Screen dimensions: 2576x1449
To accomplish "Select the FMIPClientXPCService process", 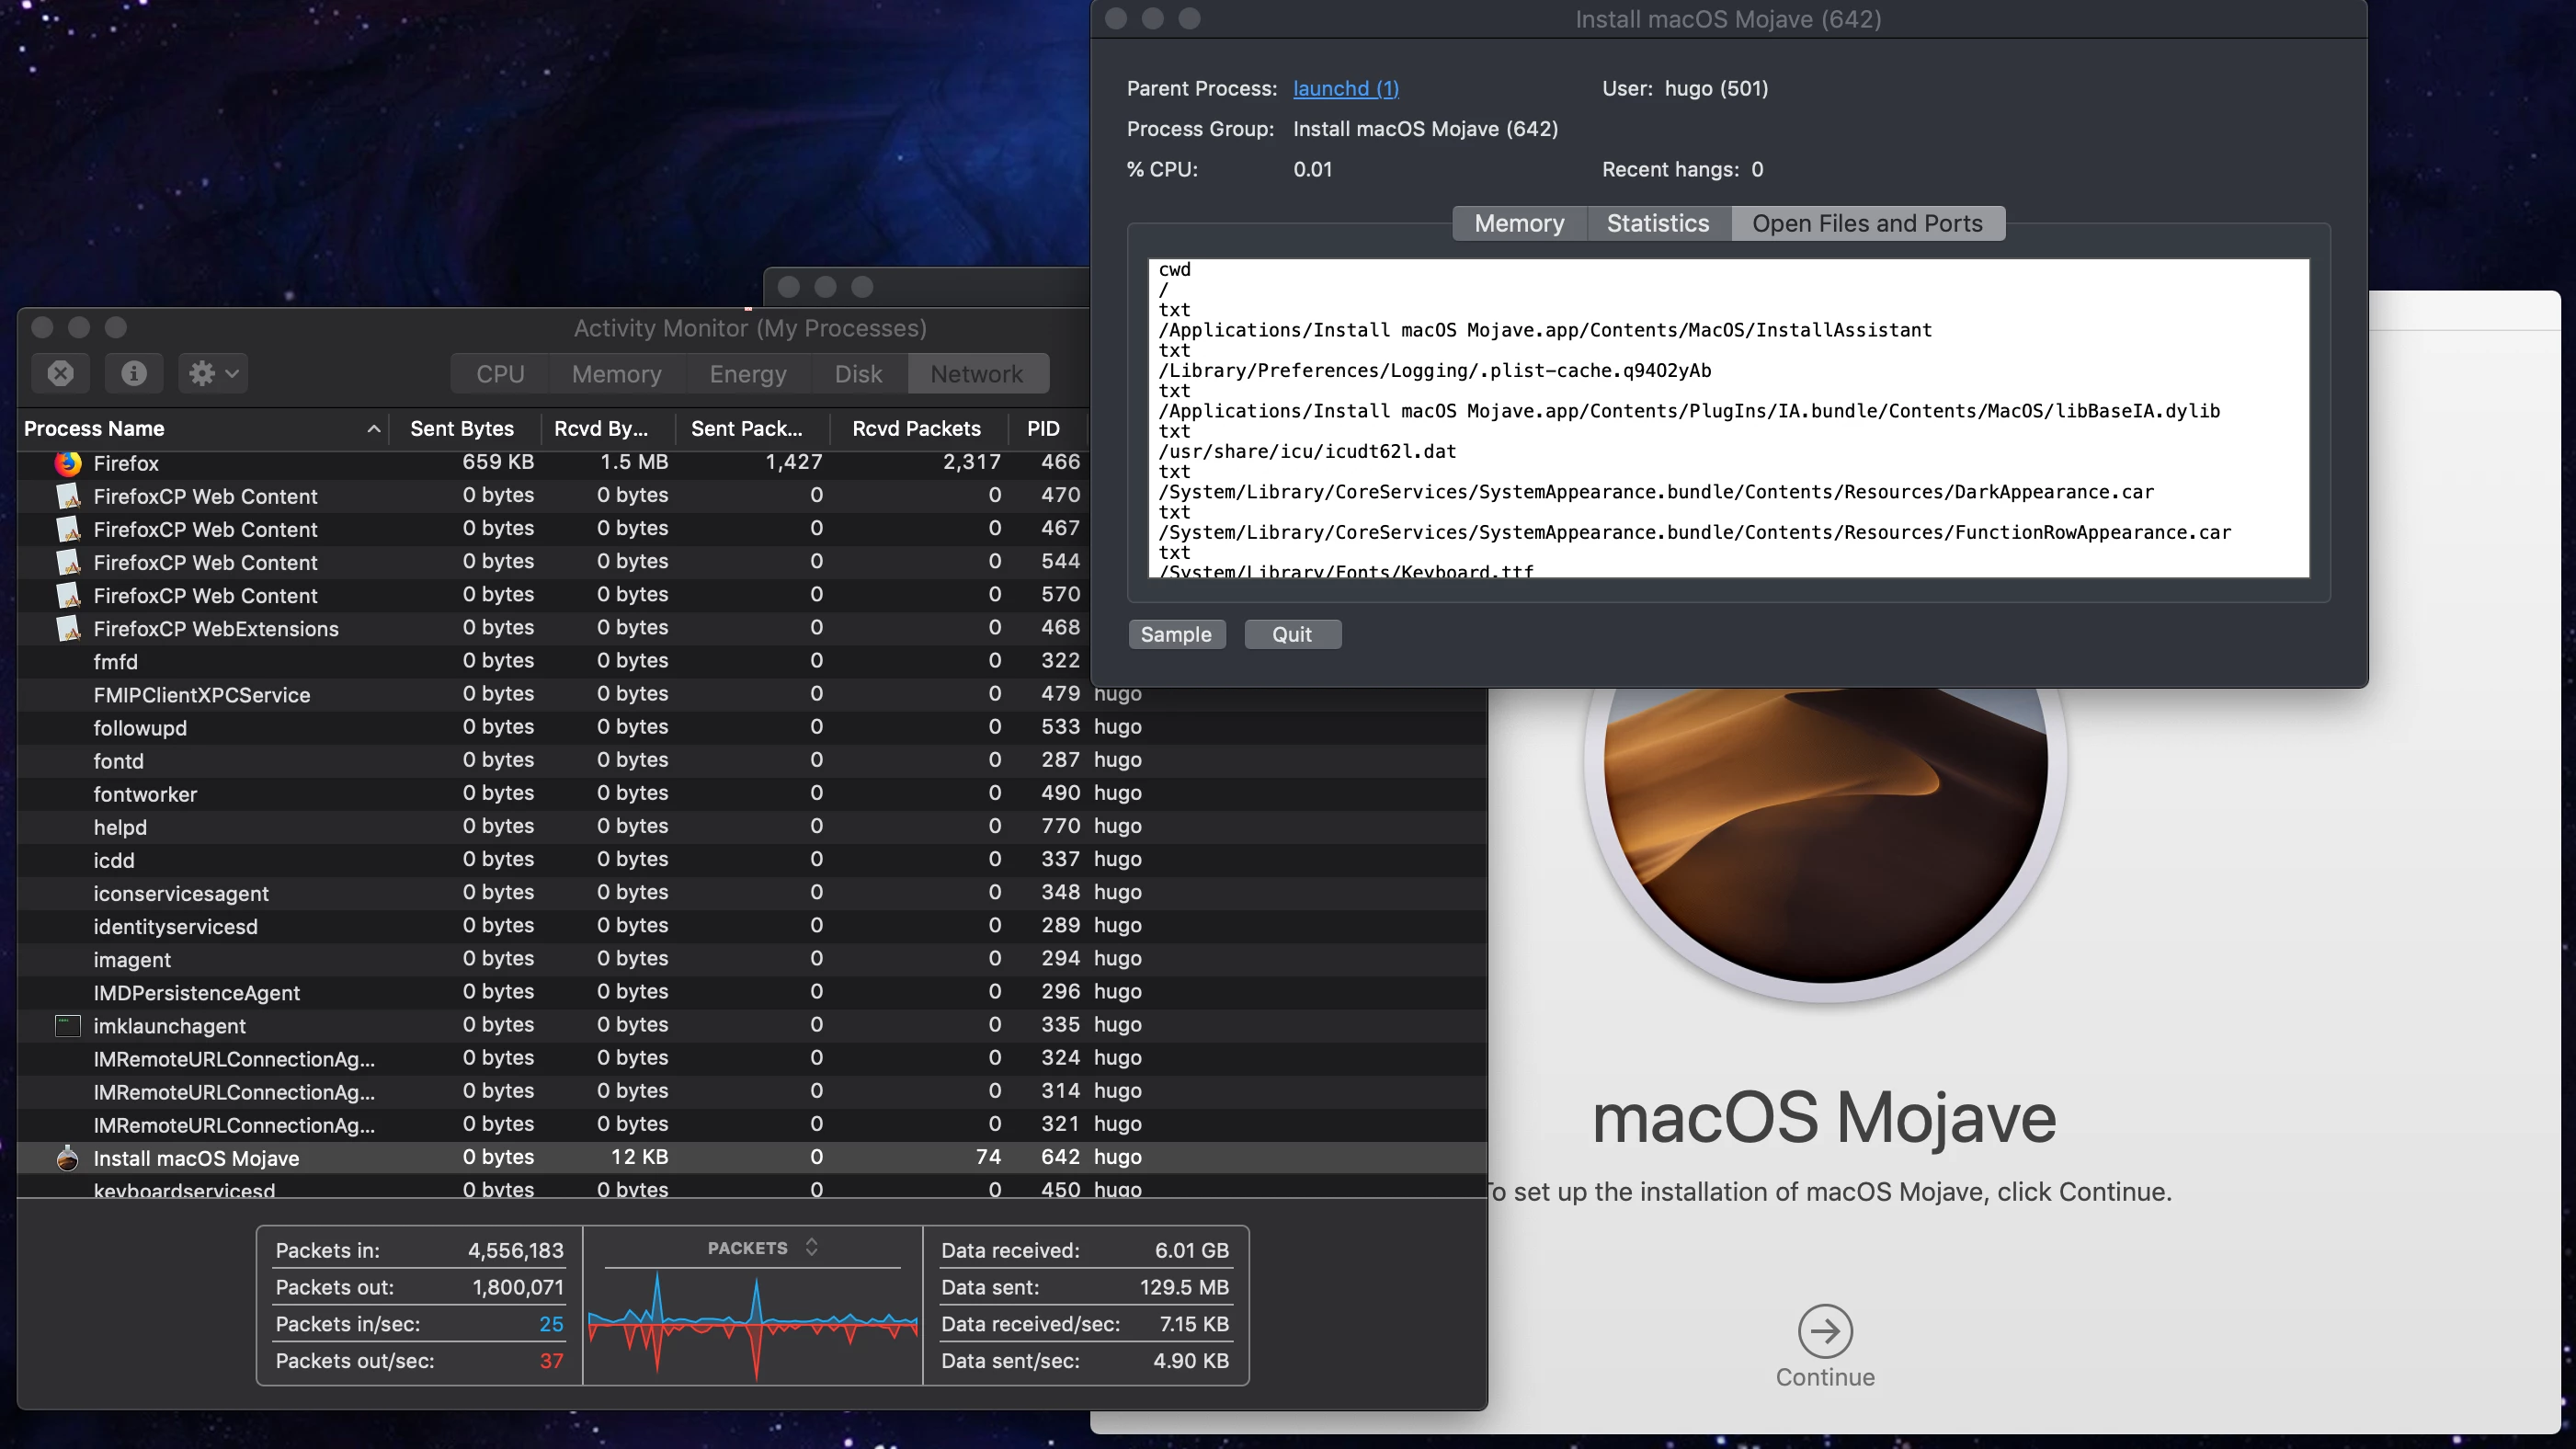I will [x=752, y=694].
